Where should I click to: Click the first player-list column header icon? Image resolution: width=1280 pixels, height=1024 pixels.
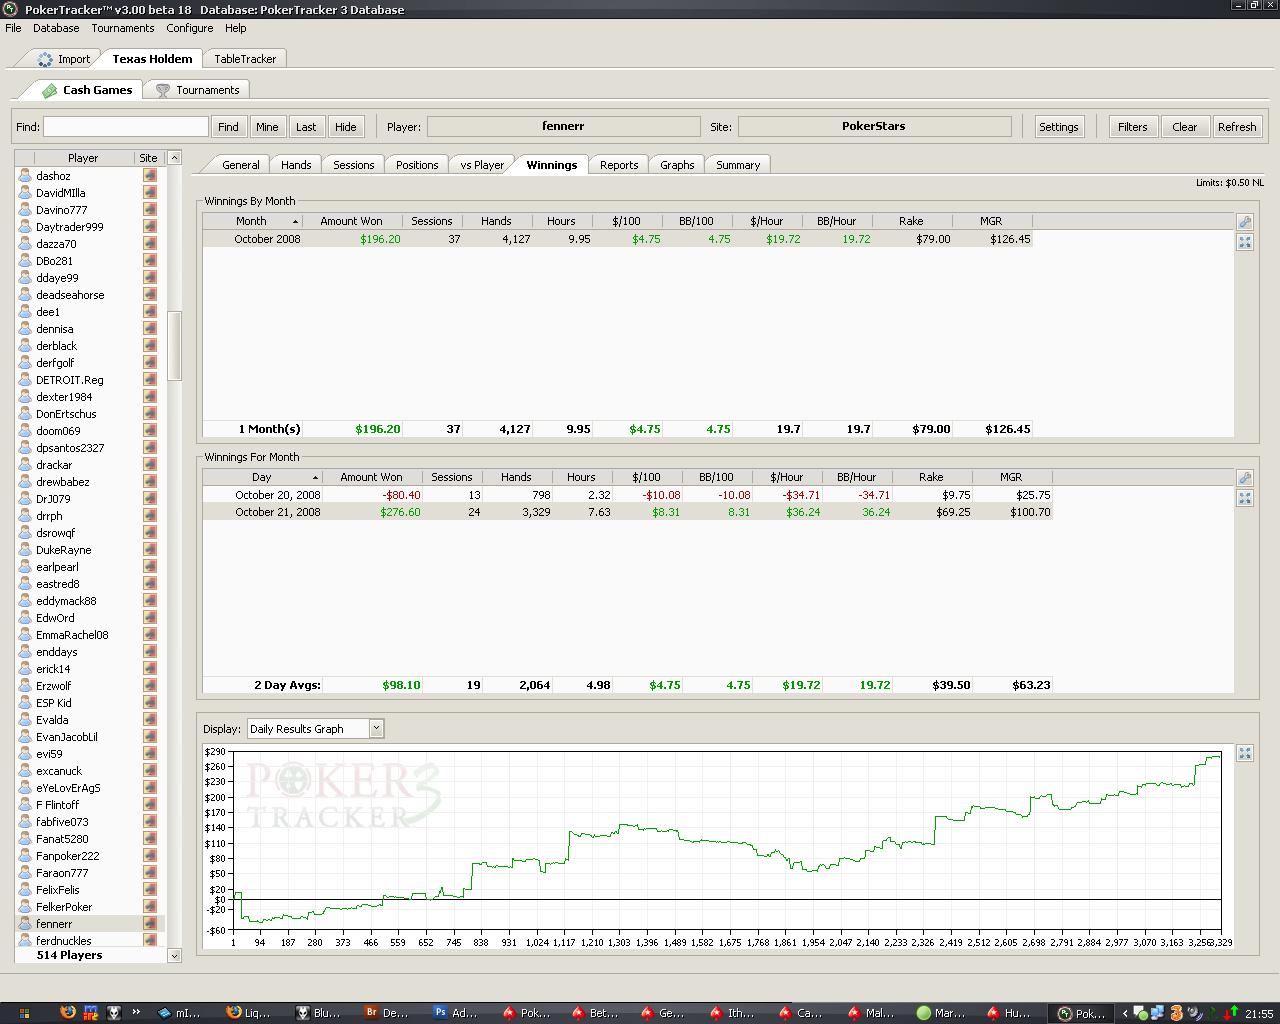pyautogui.click(x=24, y=158)
